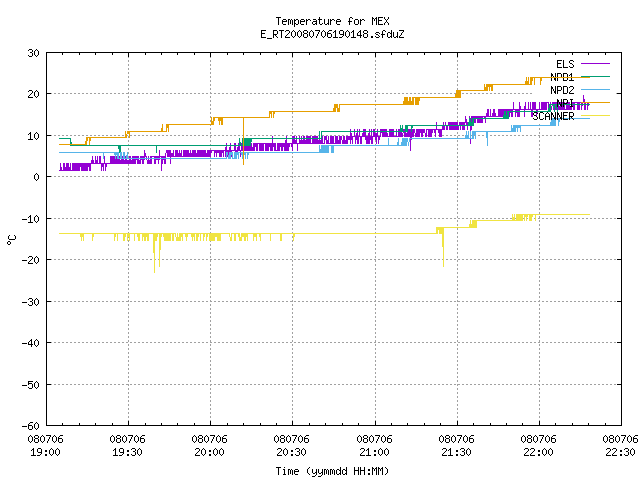Click the '20:00' x-axis time label
The height and width of the screenshot is (480, 640).
point(209,452)
